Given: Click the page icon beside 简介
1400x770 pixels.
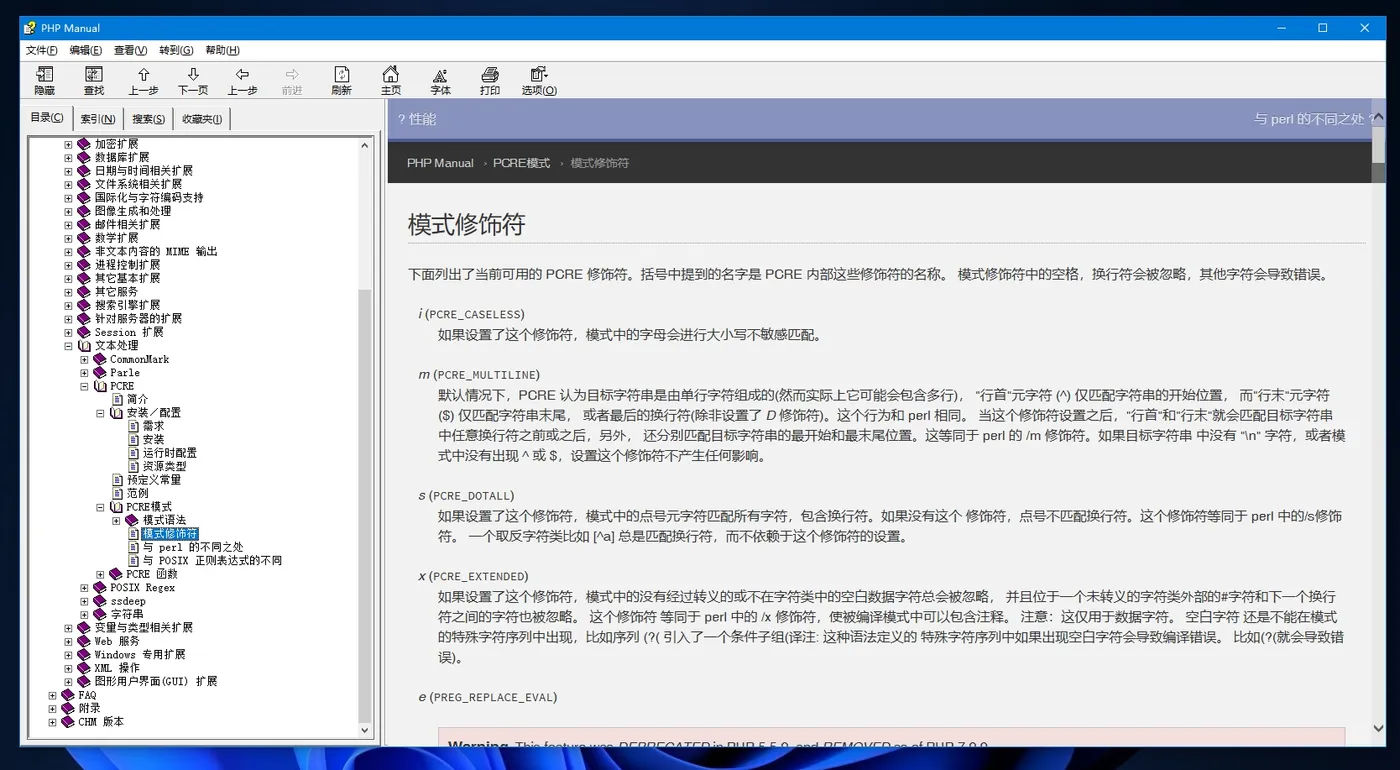Looking at the screenshot, I should pos(118,399).
